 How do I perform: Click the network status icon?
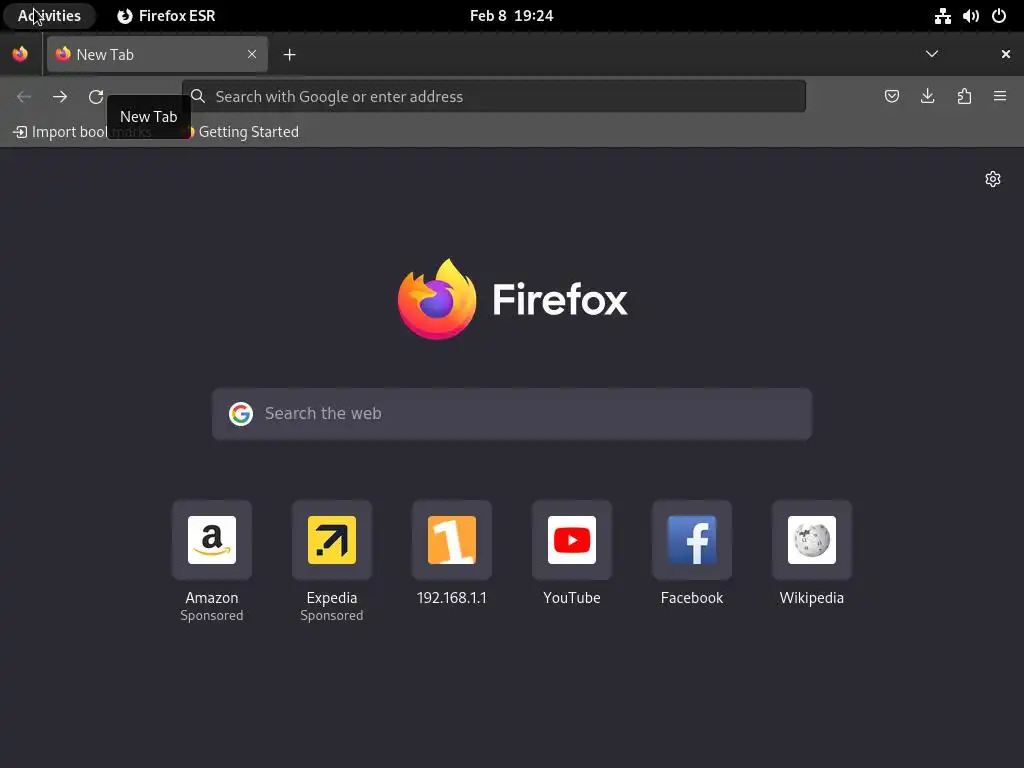pyautogui.click(x=942, y=16)
